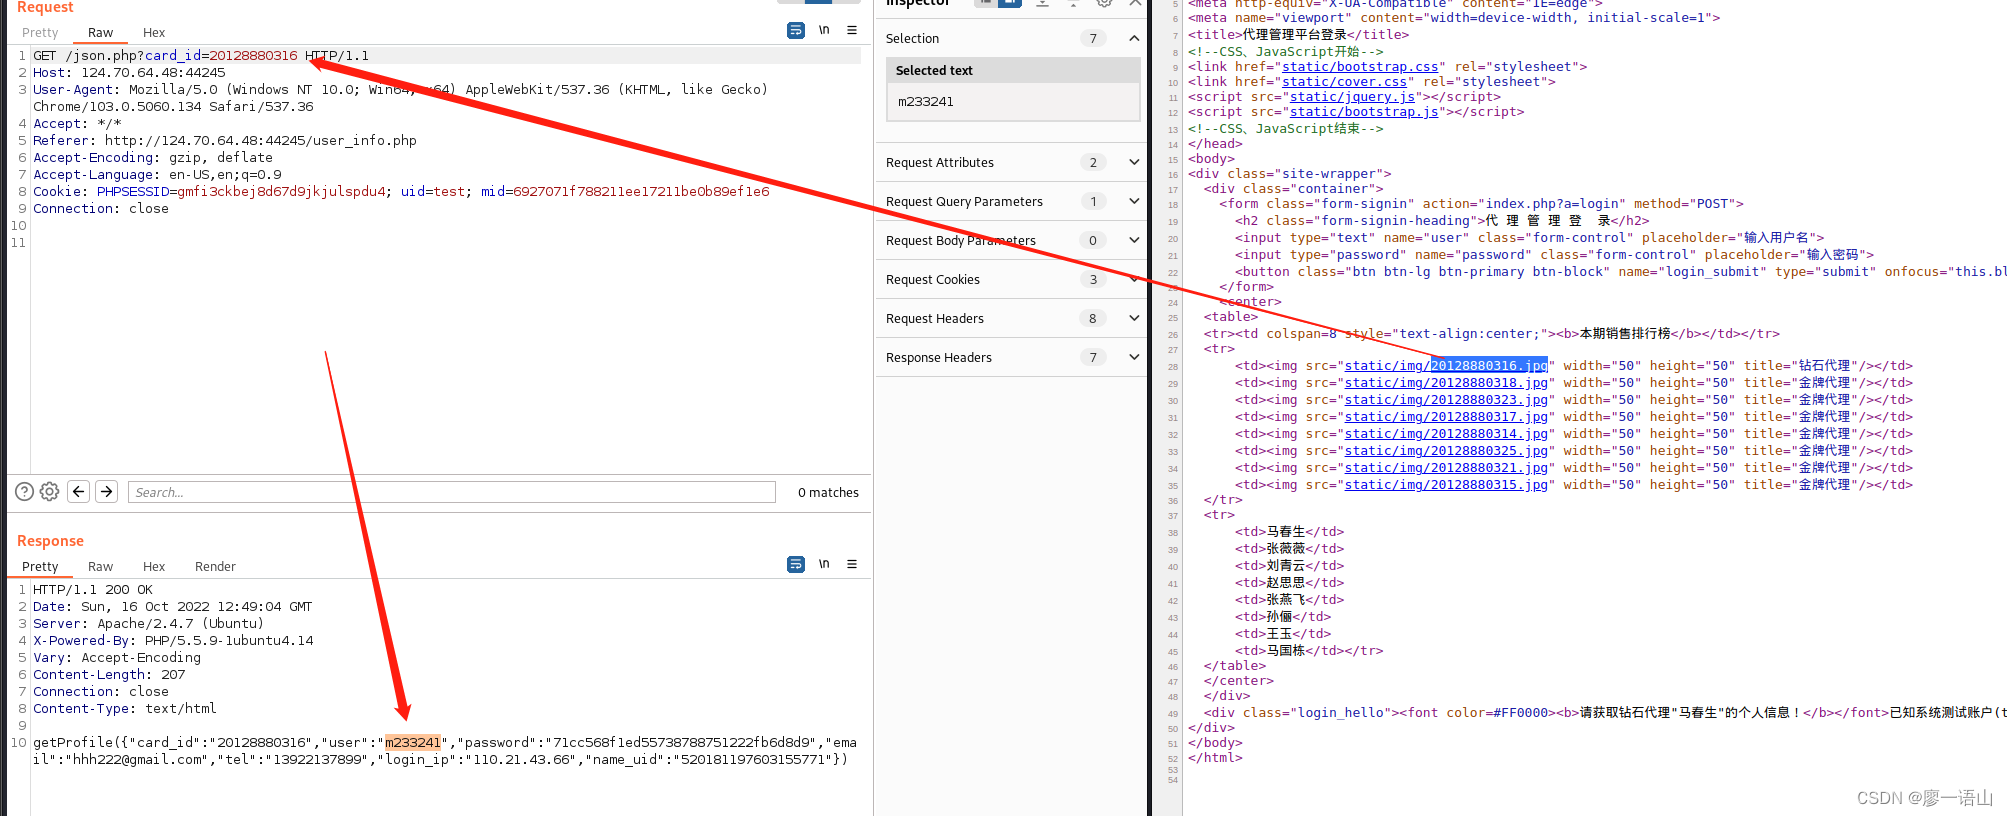
Task: Select Pretty tab in Response panel
Action: (40, 566)
